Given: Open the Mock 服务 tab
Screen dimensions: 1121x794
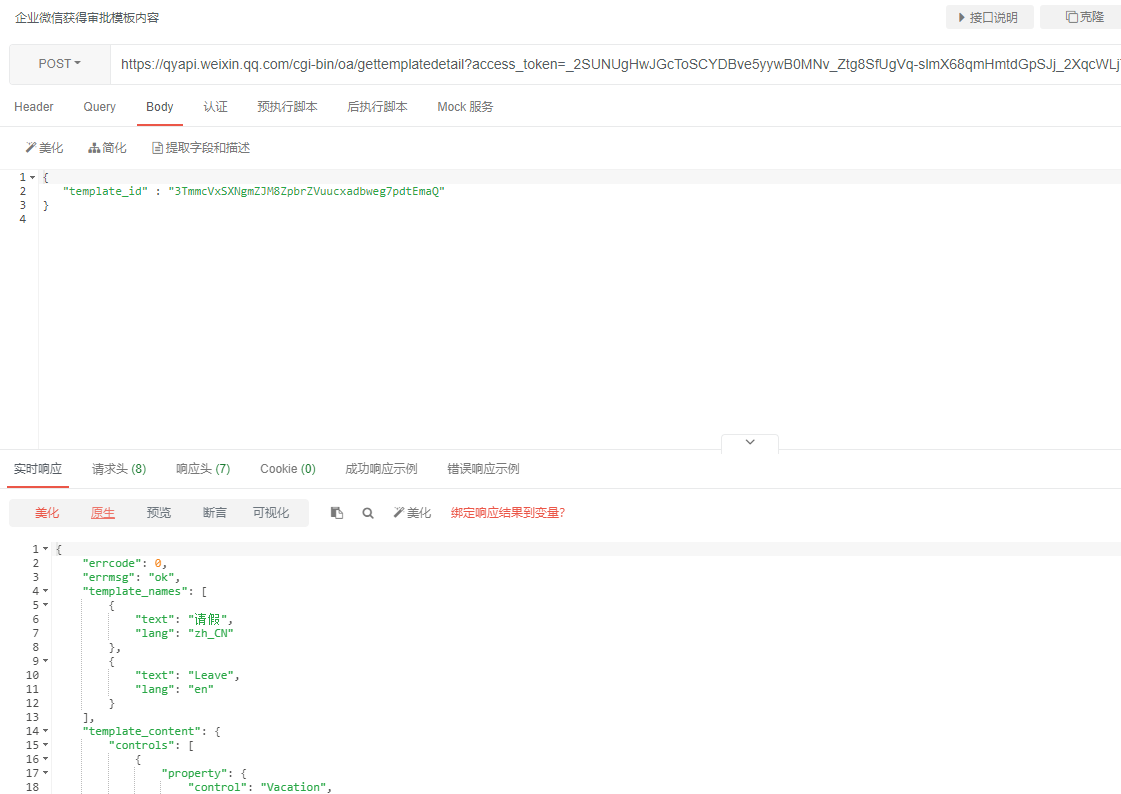Looking at the screenshot, I should (465, 106).
